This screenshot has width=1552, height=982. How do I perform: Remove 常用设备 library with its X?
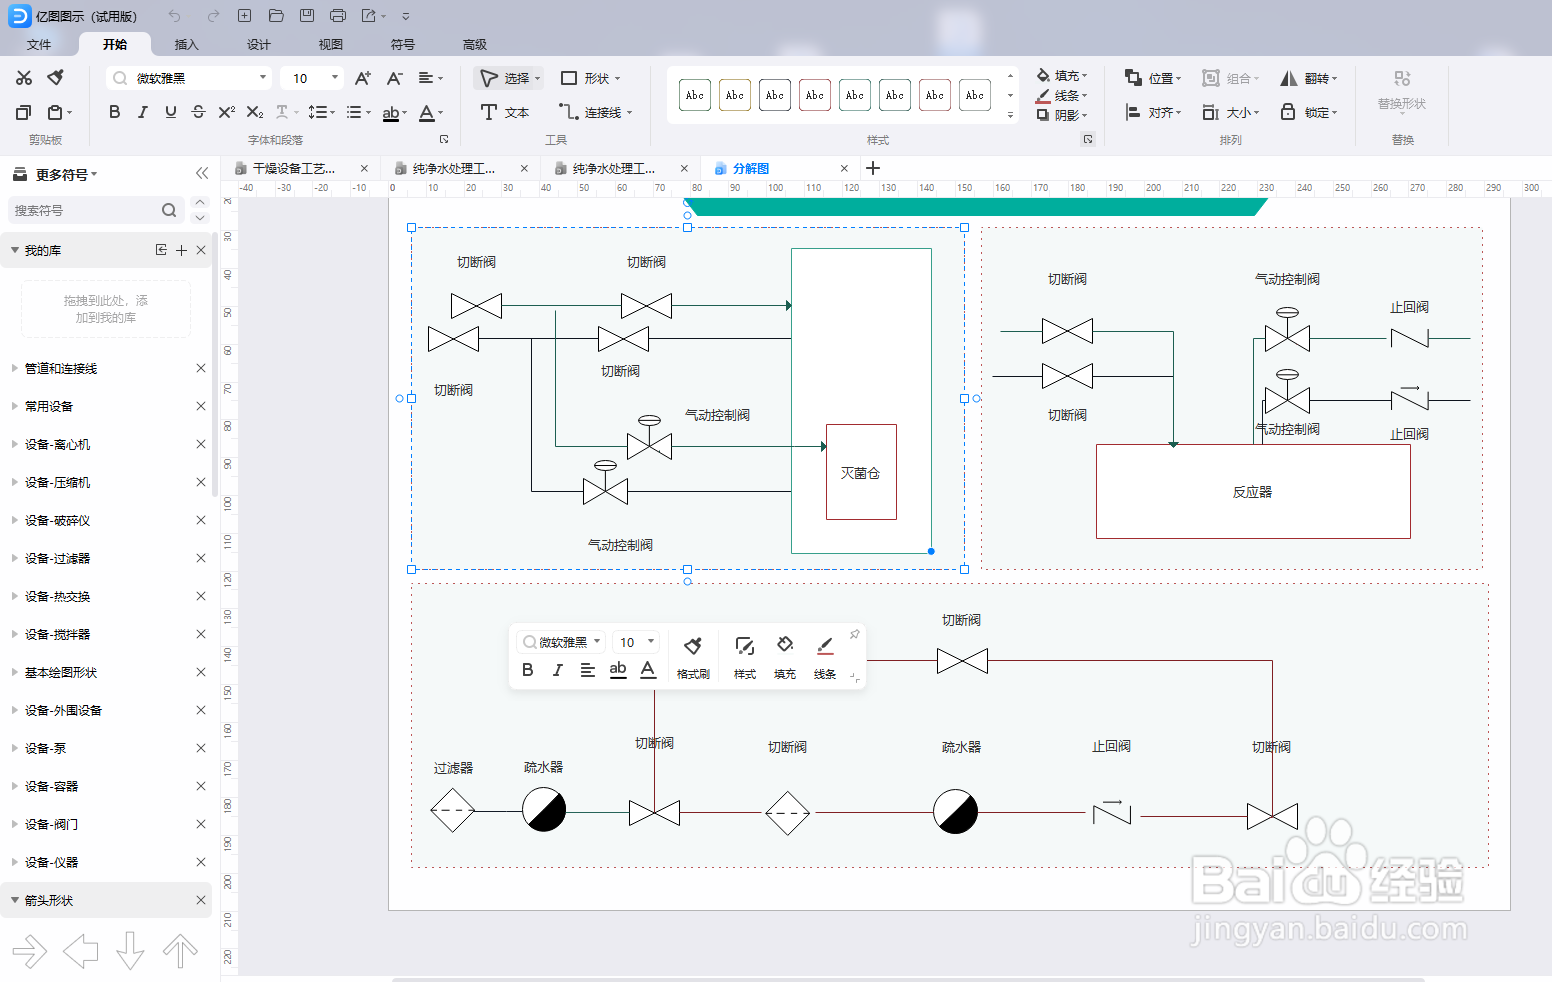[x=201, y=406]
